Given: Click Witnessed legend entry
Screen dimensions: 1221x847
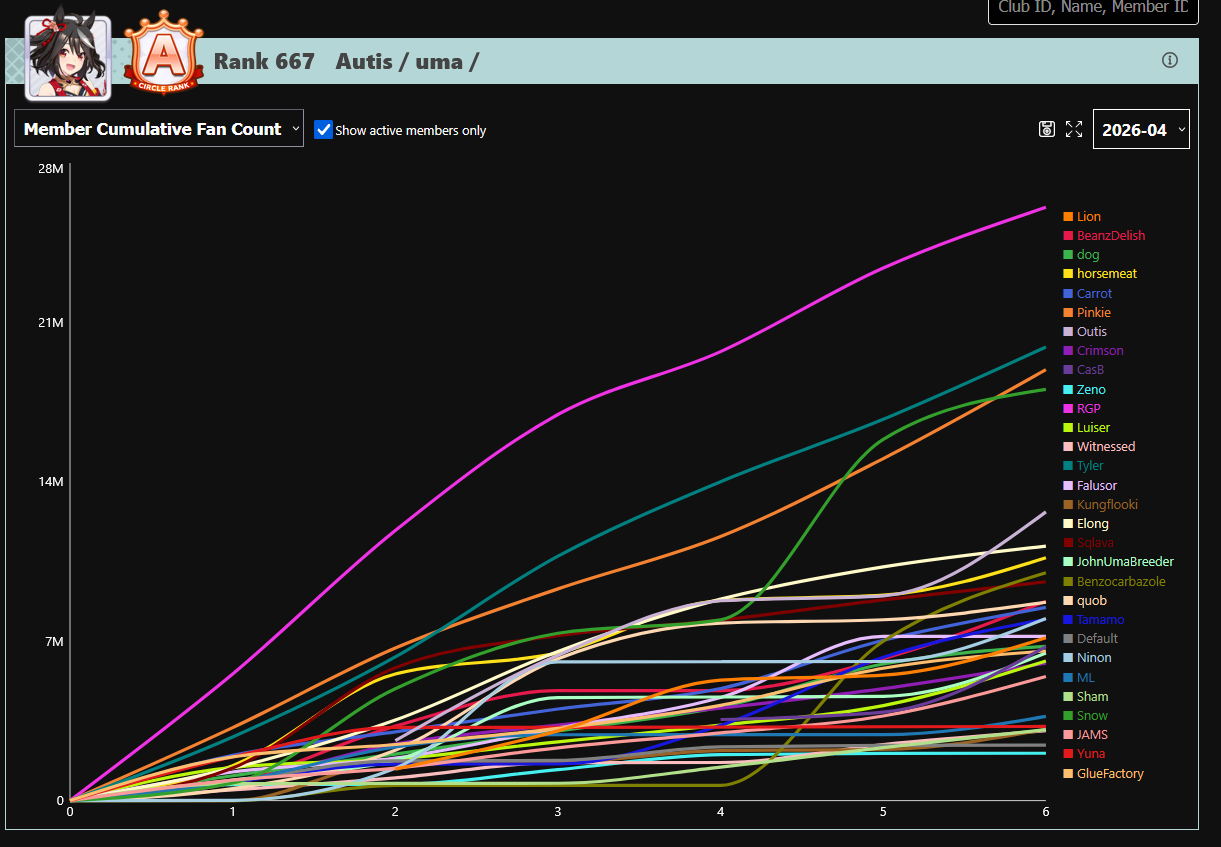Looking at the screenshot, I should click(1099, 447).
